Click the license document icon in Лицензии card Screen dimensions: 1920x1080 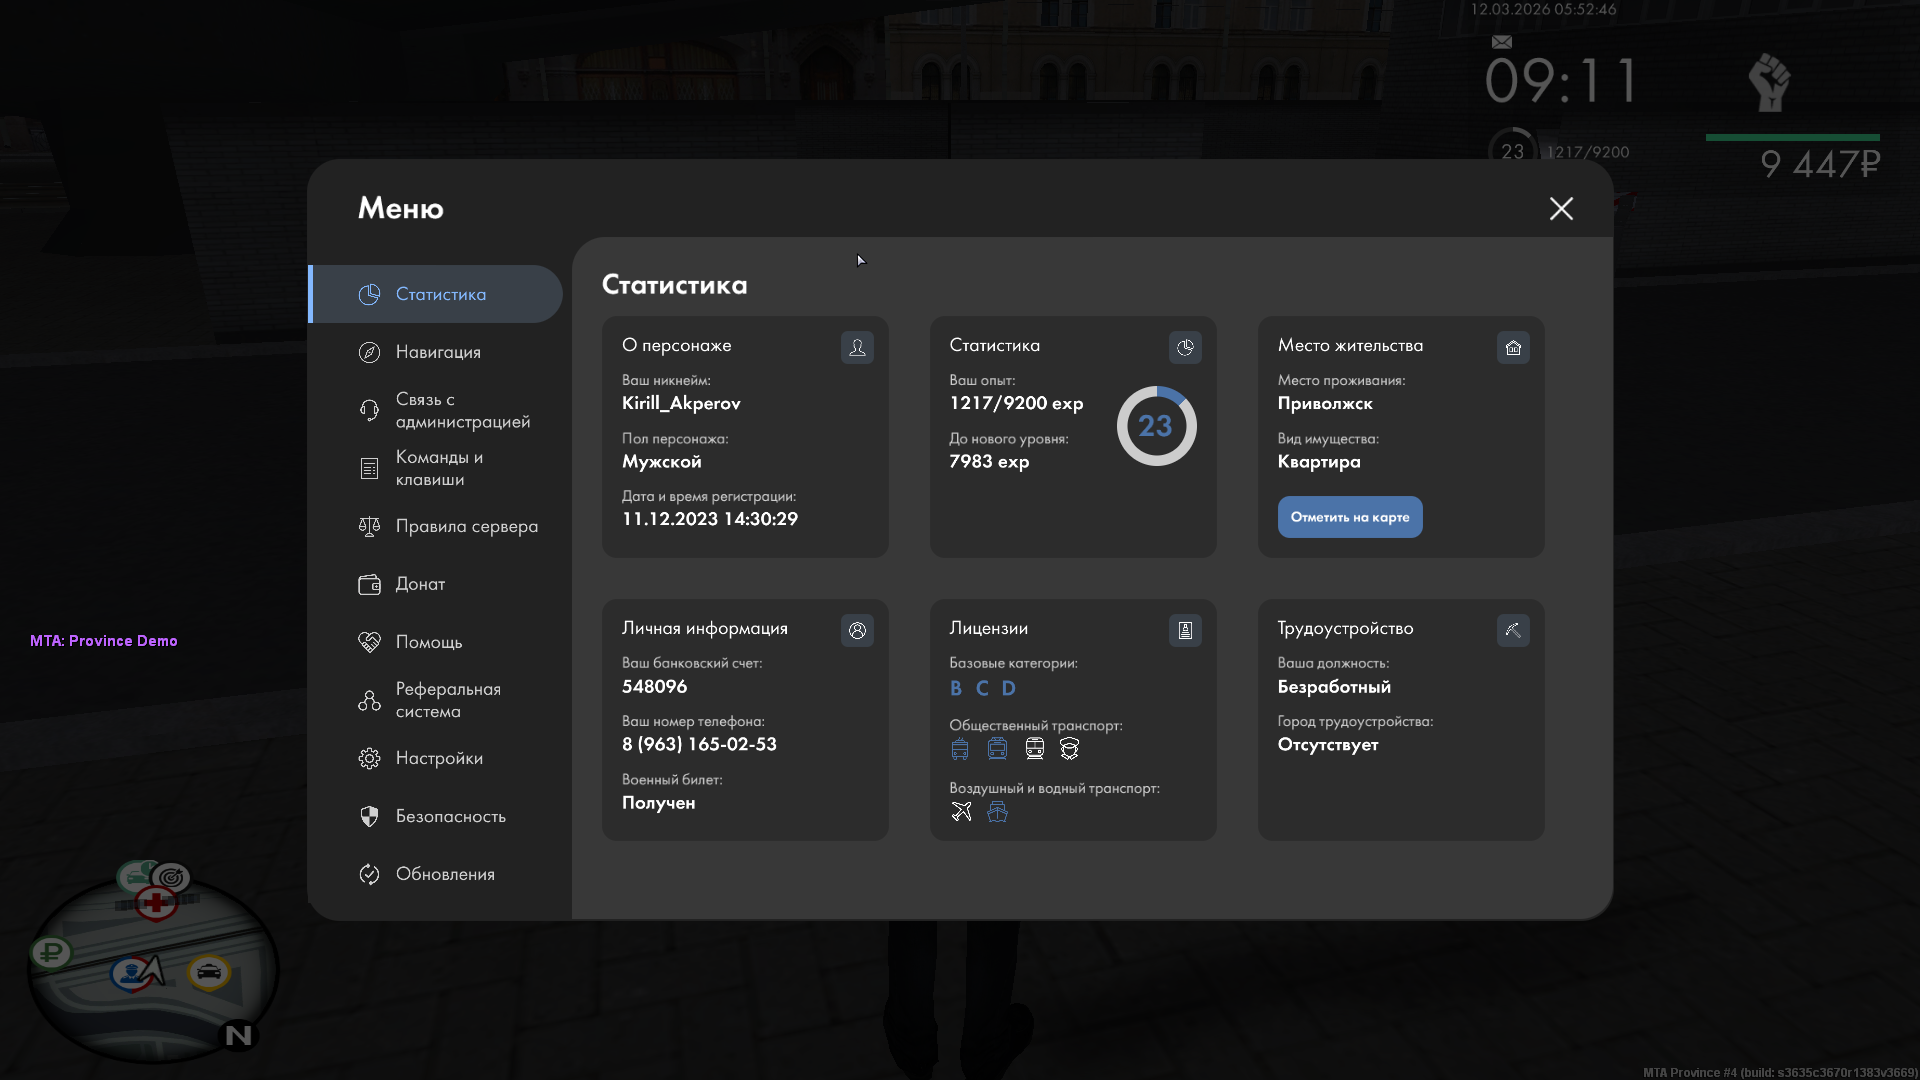(1185, 631)
